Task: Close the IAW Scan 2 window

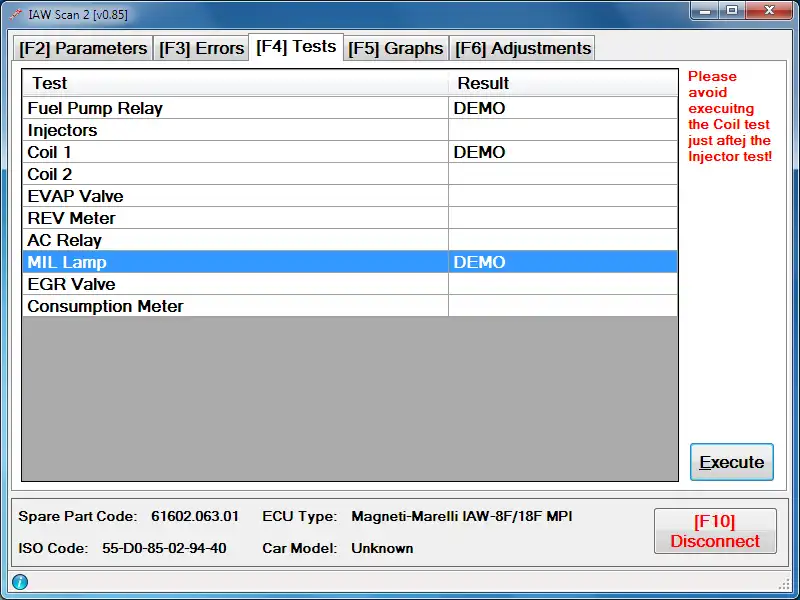Action: click(x=770, y=11)
